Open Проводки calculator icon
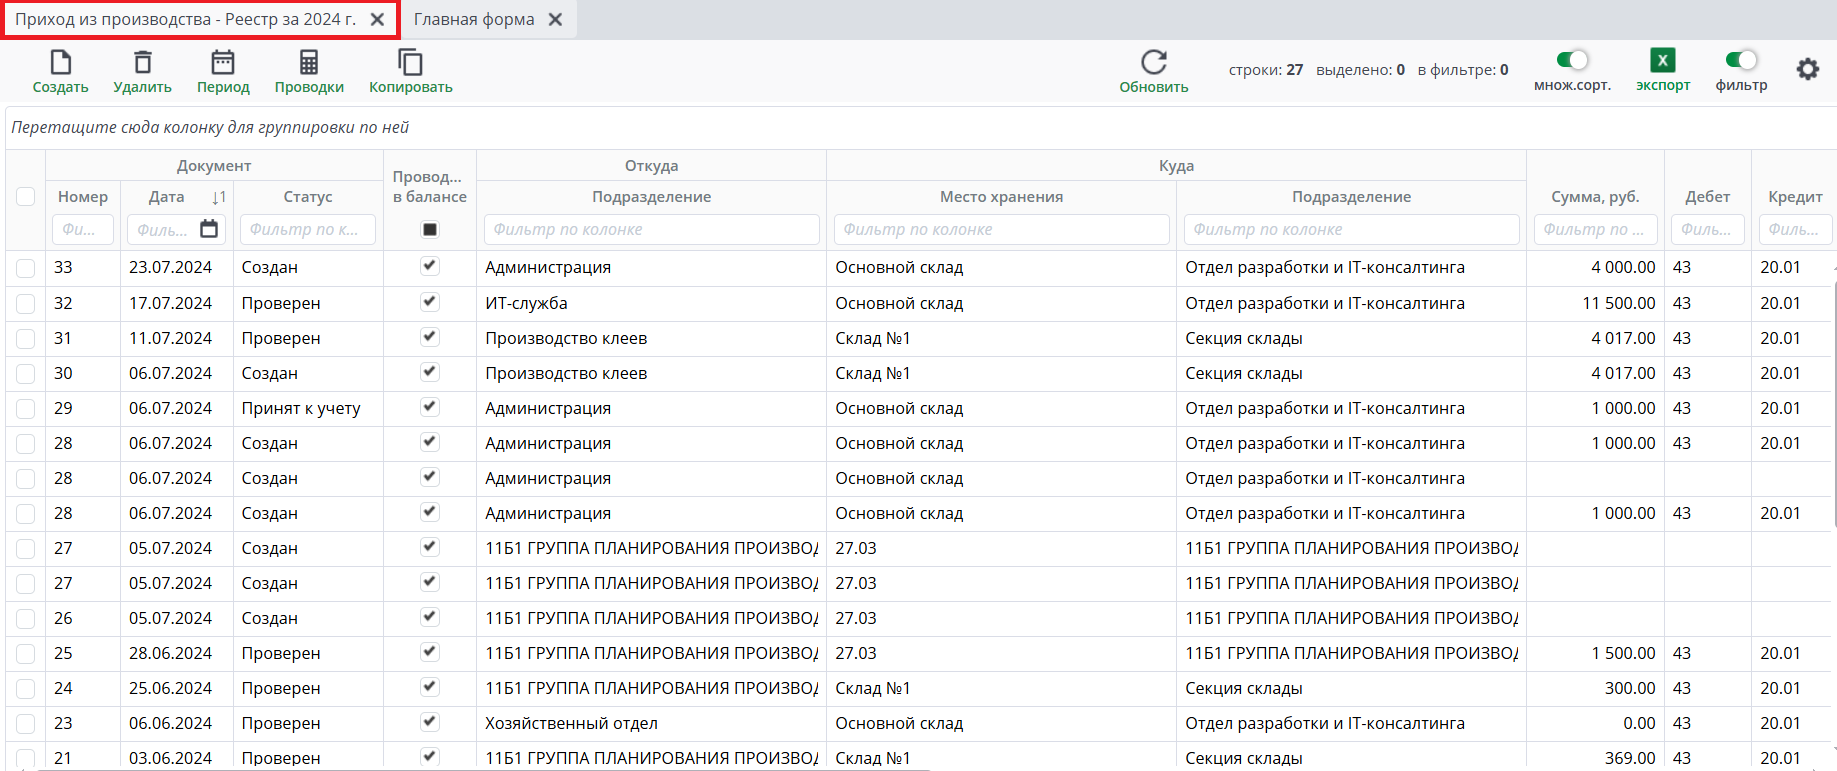 pos(309,63)
